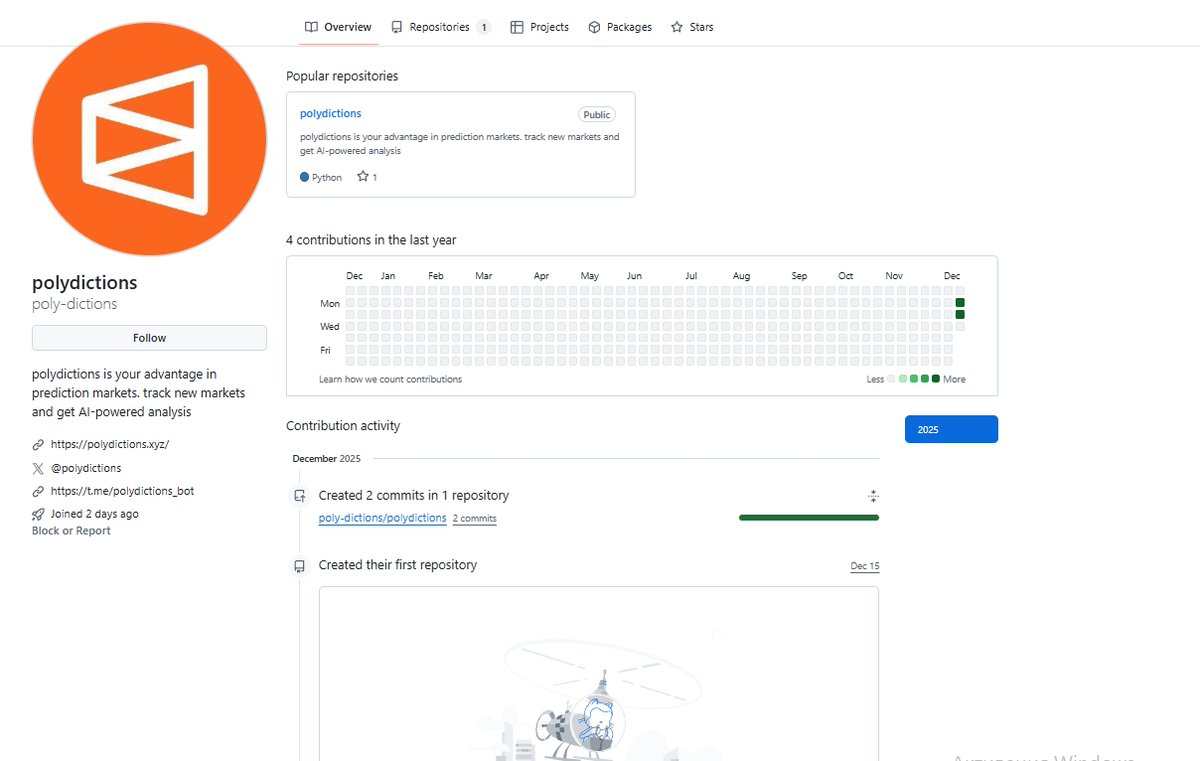
Task: Click the X logo icon beside @polydictions
Action: coord(38,468)
